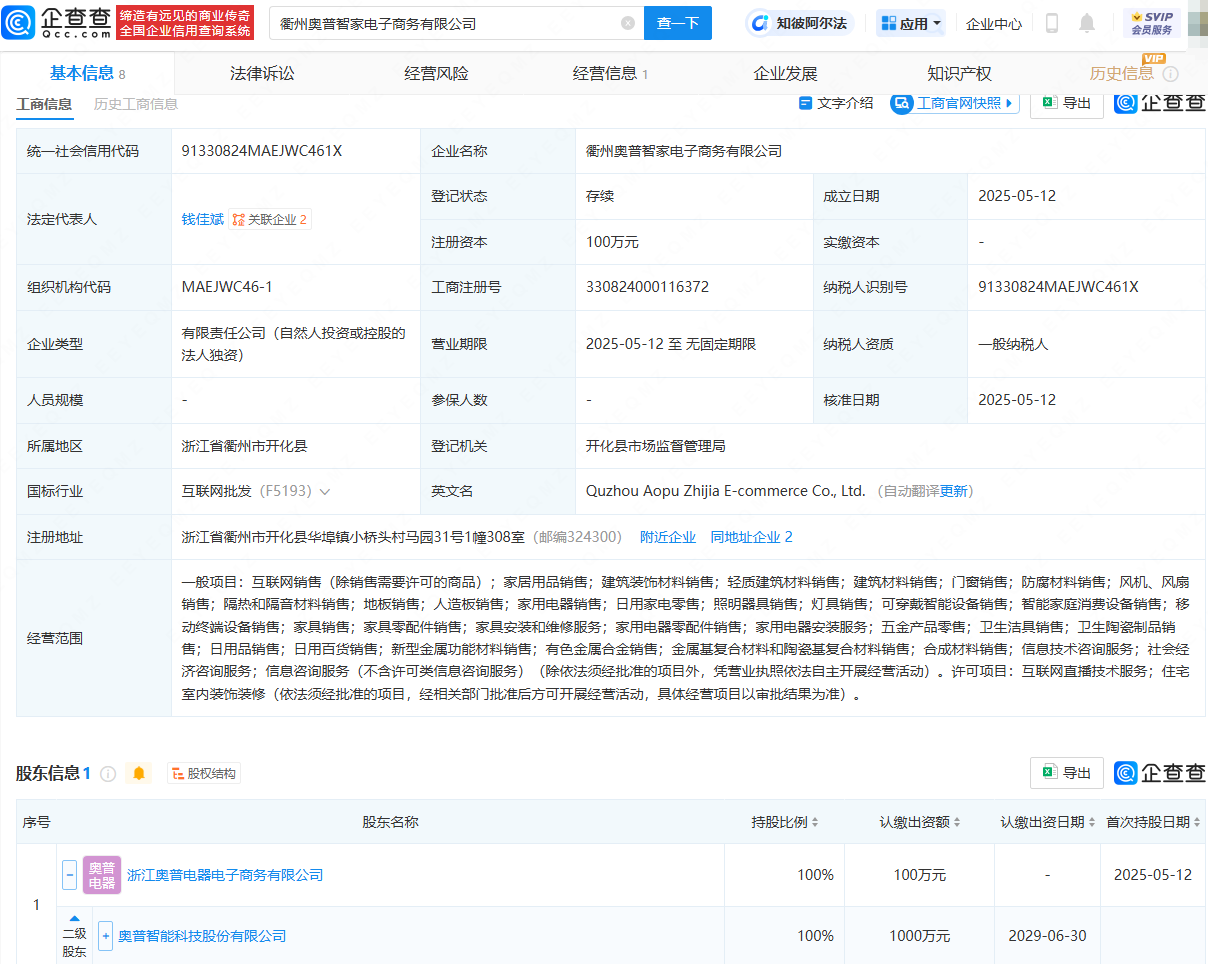Switch to 经营风险 tab
This screenshot has width=1208, height=964.
point(436,74)
